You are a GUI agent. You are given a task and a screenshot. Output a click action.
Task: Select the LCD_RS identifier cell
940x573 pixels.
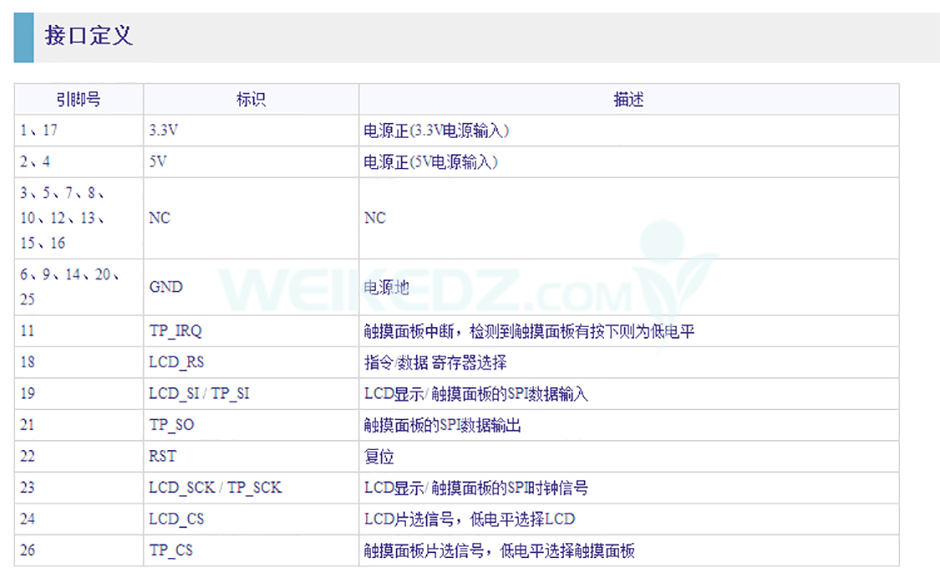(251, 362)
